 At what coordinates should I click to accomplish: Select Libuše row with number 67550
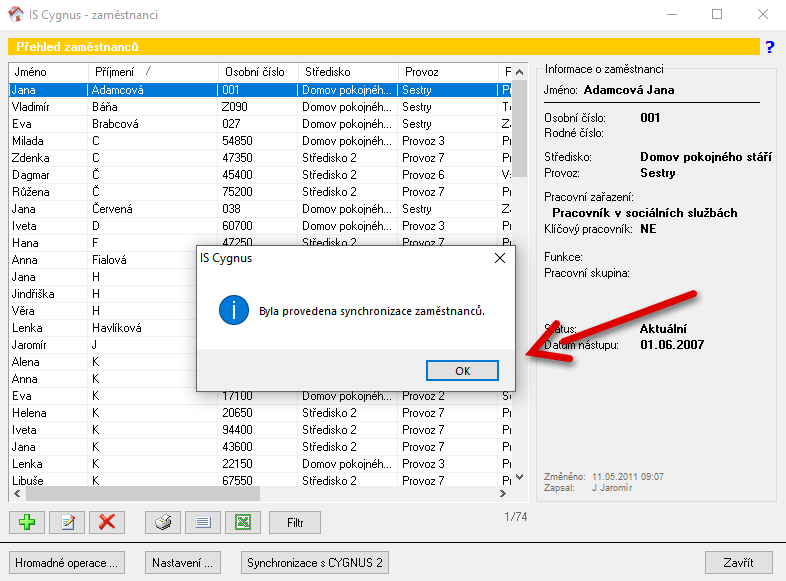click(x=261, y=480)
